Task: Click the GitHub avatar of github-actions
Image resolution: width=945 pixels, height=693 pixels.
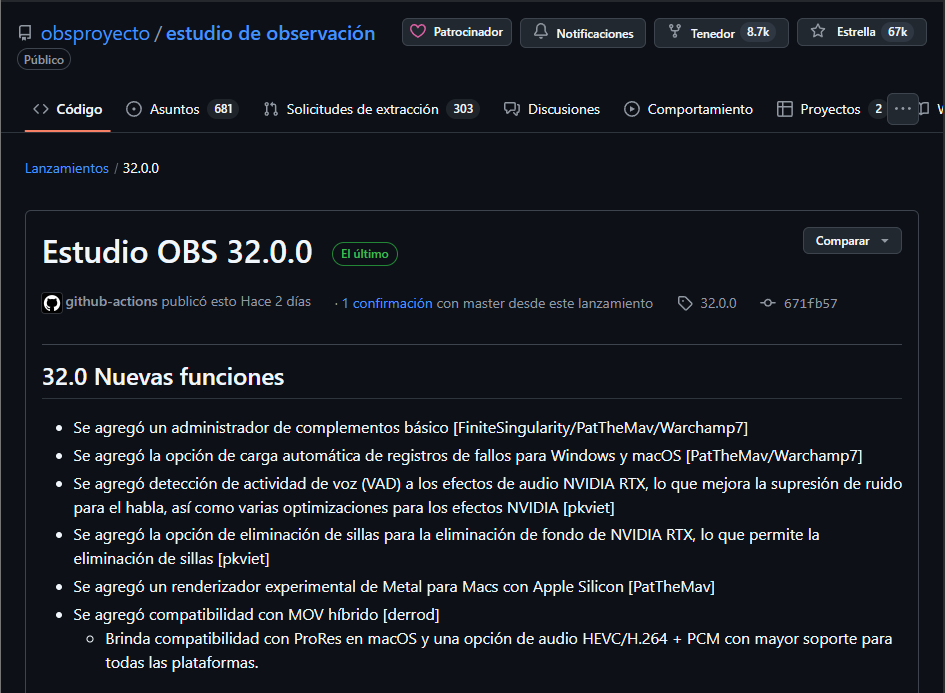Action: pyautogui.click(x=52, y=303)
